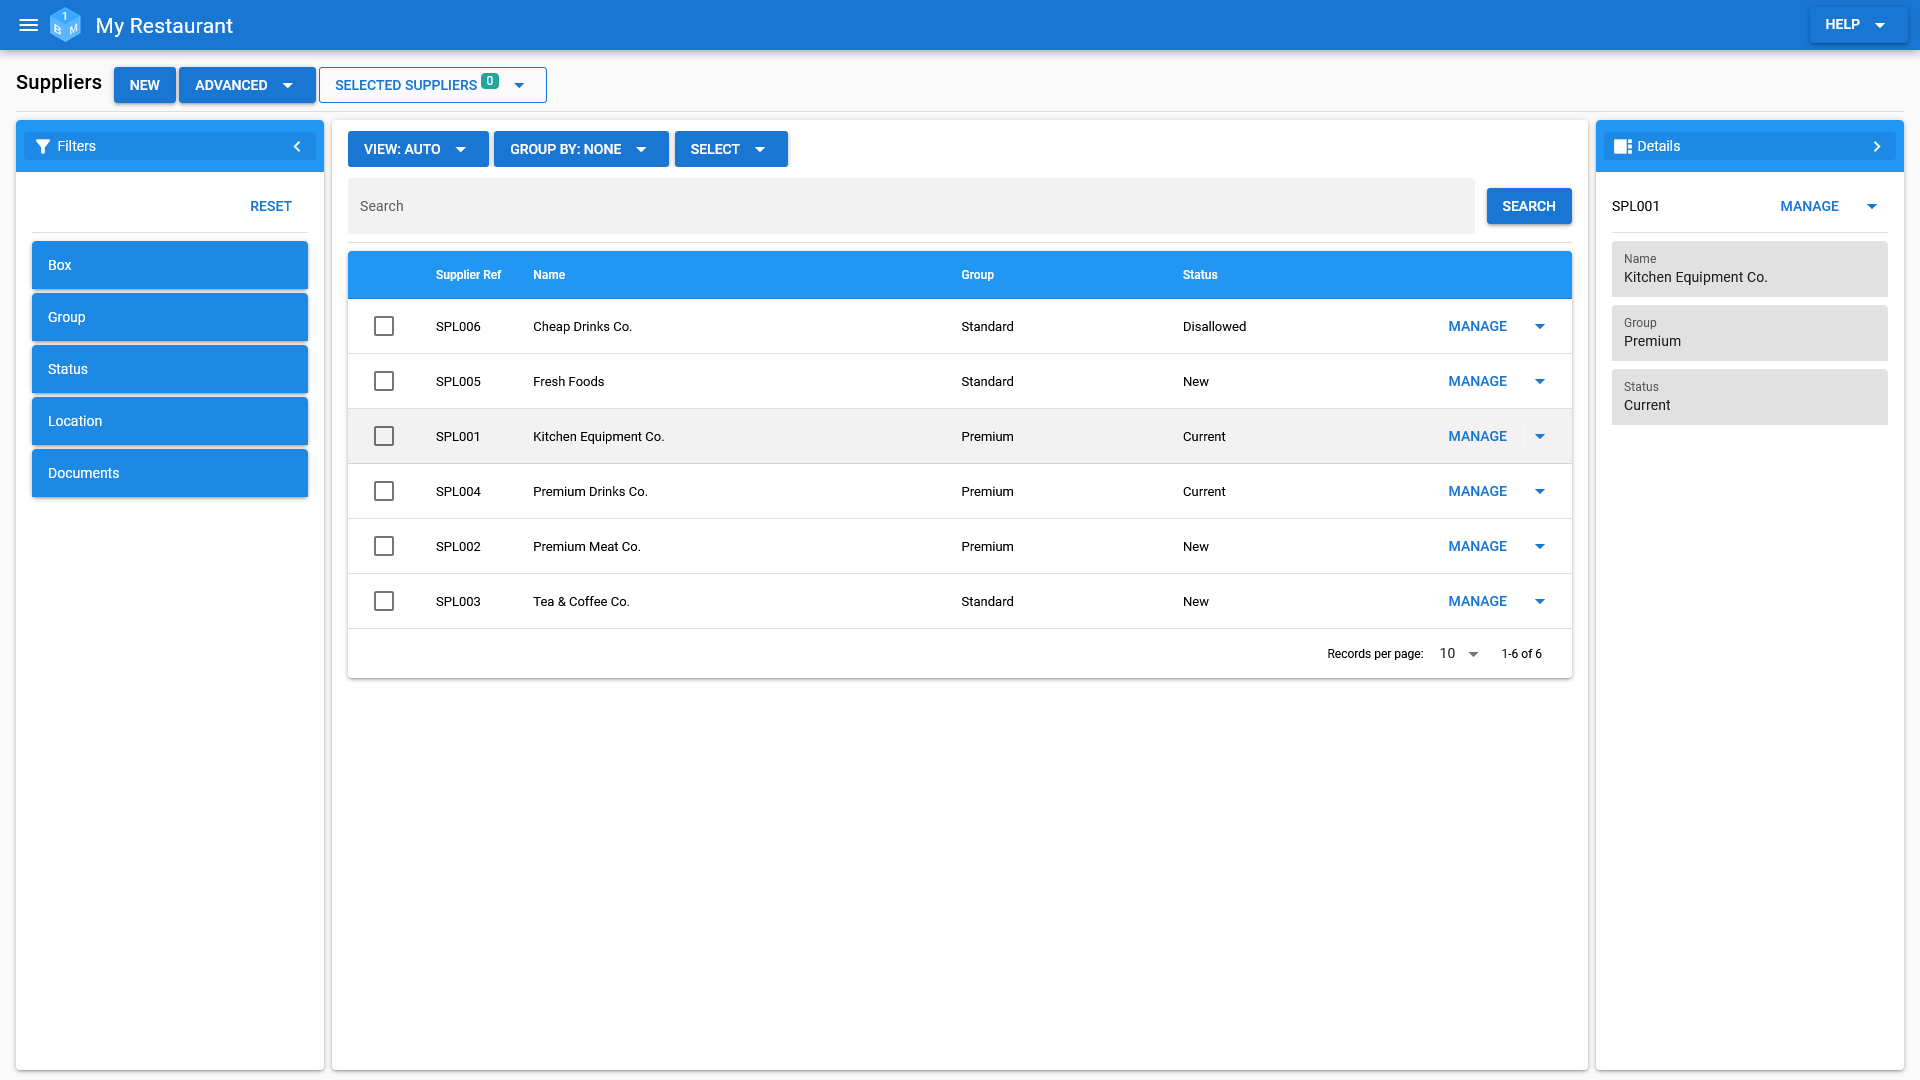The width and height of the screenshot is (1920, 1080).
Task: Toggle checkbox for Tea & Coffee Co. row
Action: 384,600
